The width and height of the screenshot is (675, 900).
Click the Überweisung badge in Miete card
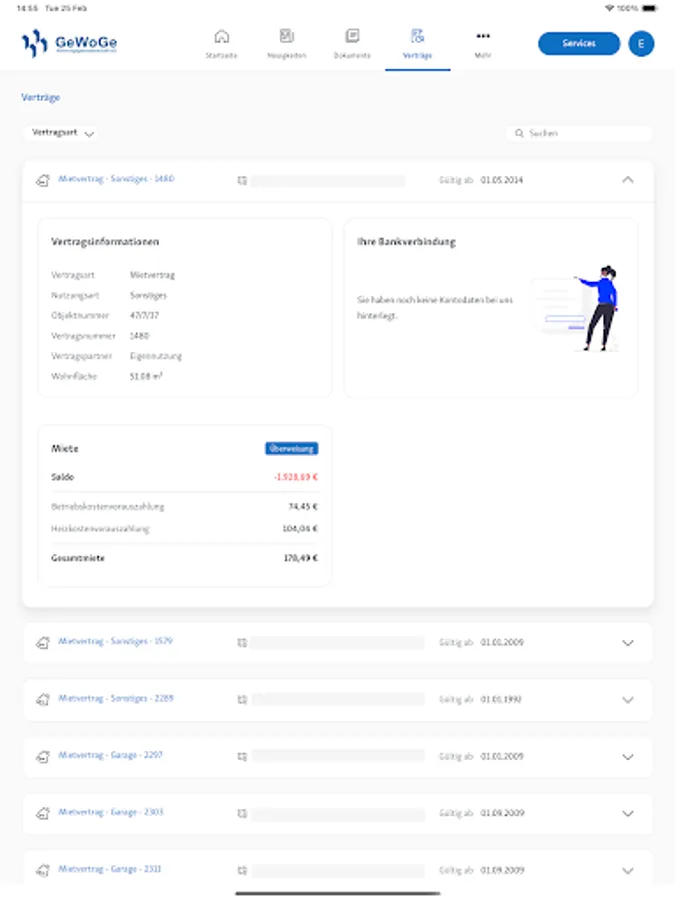click(x=292, y=448)
